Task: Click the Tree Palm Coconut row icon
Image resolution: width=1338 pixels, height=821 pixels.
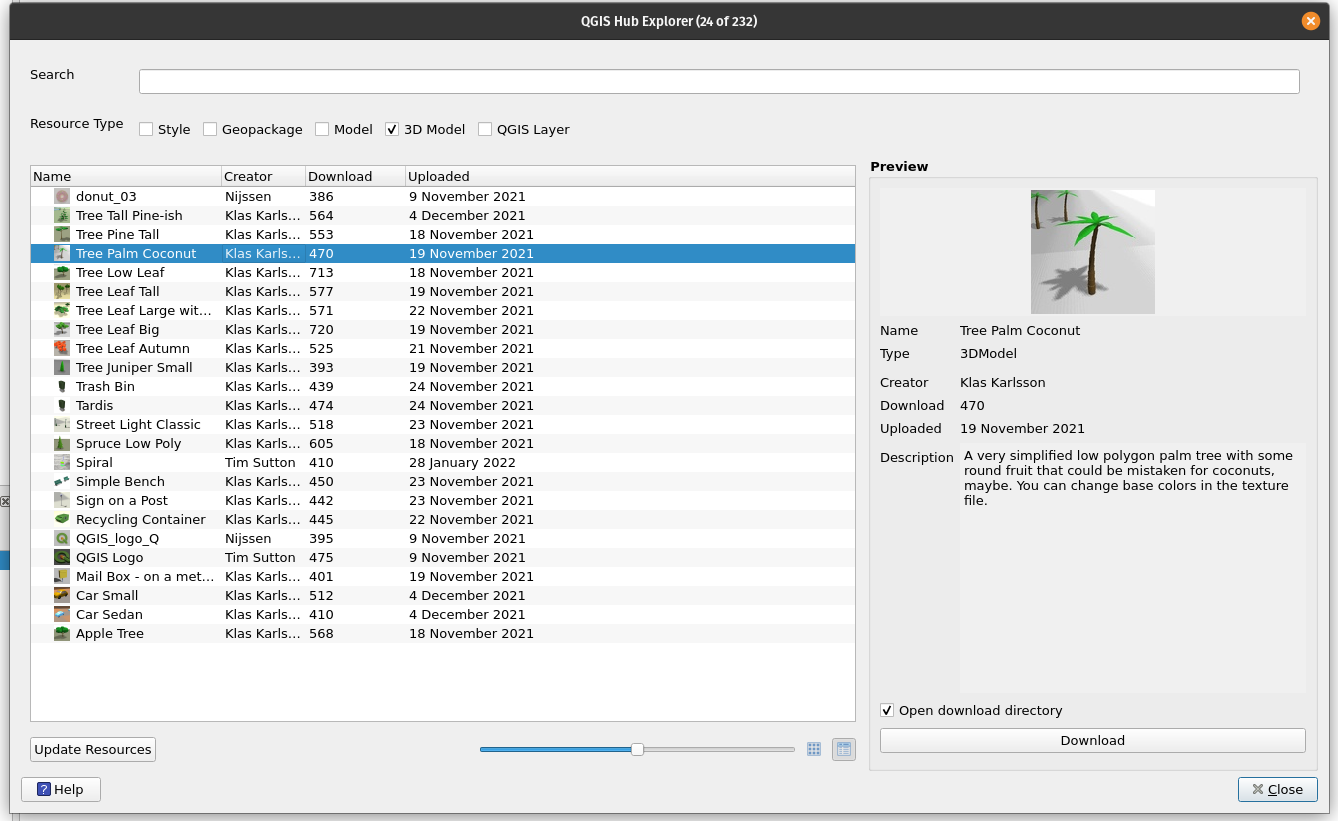Action: coord(62,254)
